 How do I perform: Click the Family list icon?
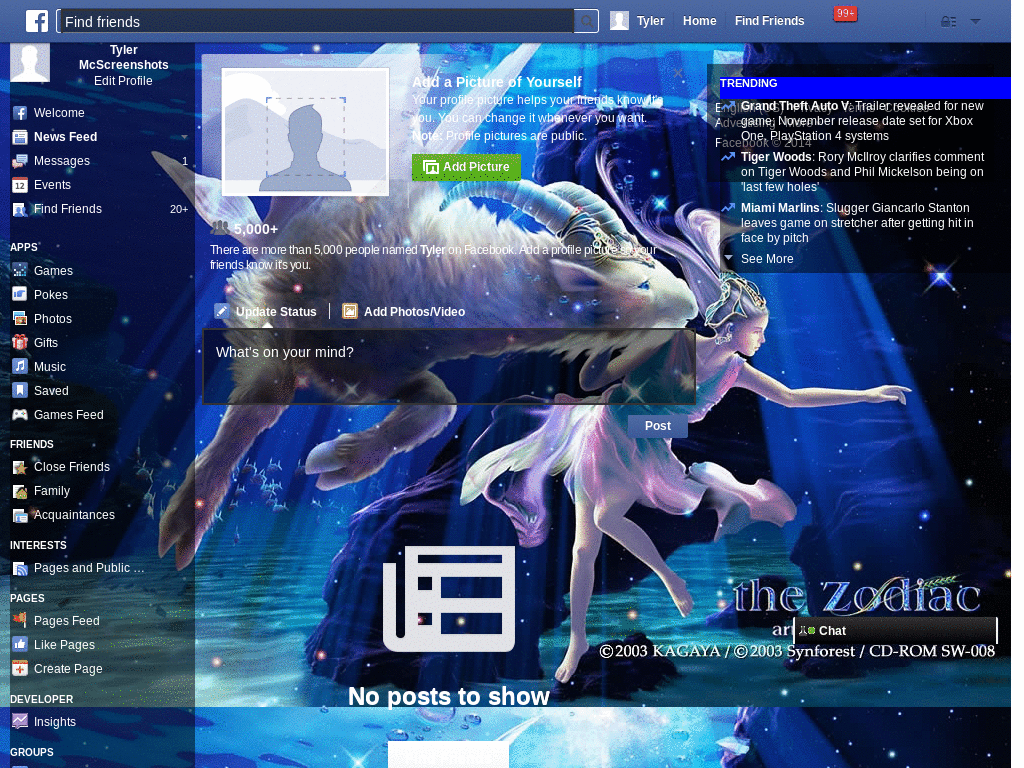[20, 491]
